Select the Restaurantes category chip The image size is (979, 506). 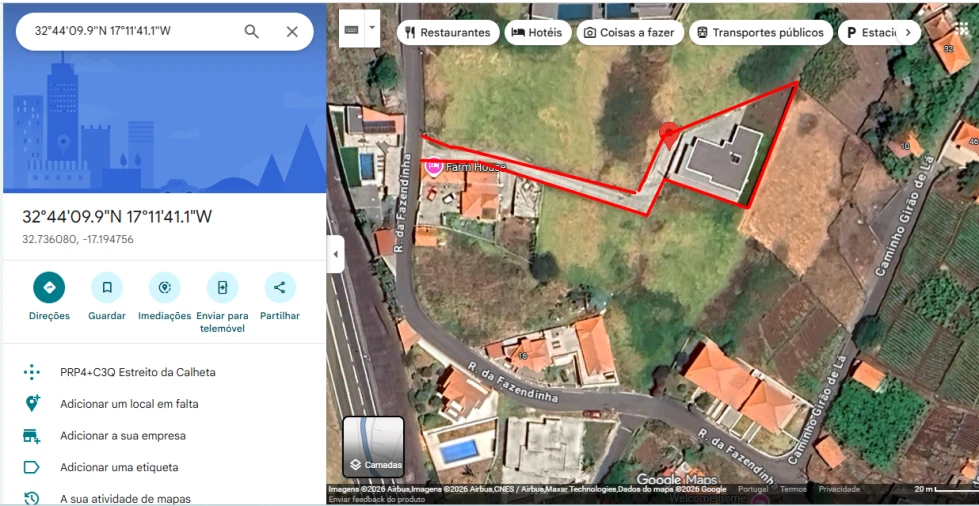(448, 32)
